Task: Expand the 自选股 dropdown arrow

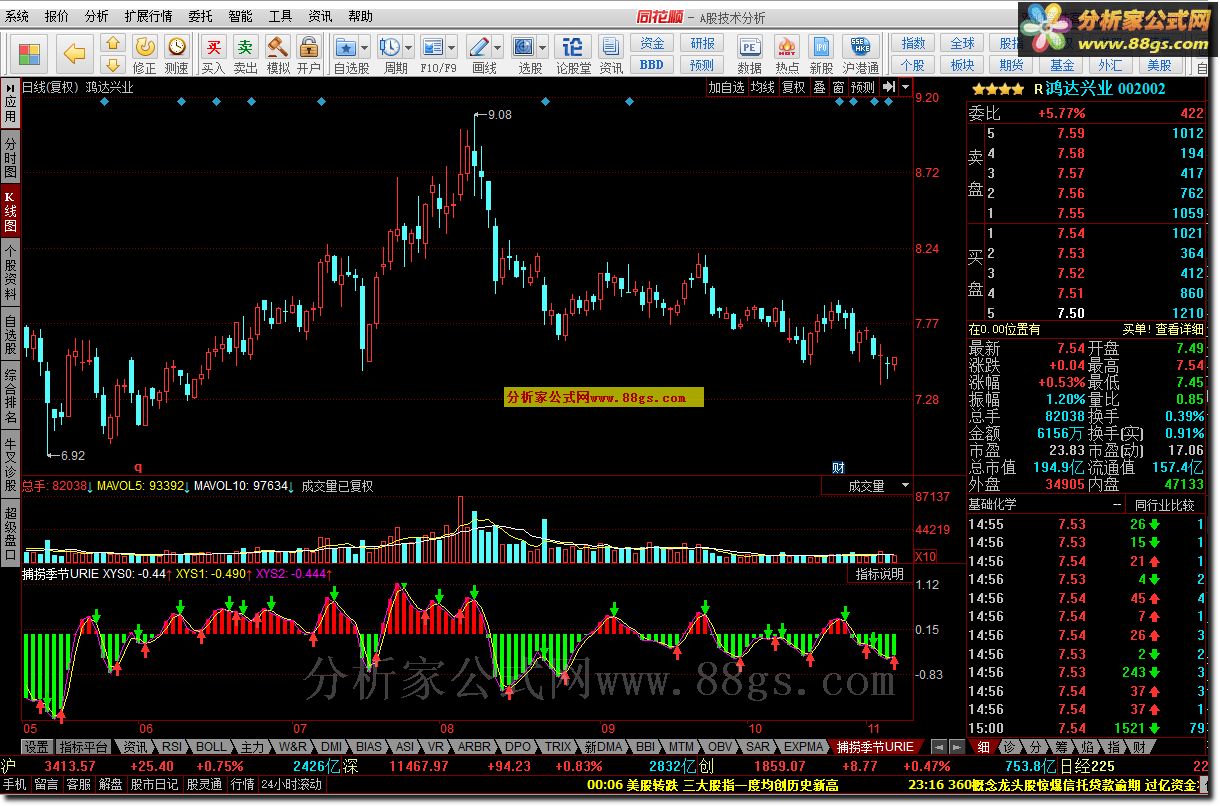Action: coord(365,47)
